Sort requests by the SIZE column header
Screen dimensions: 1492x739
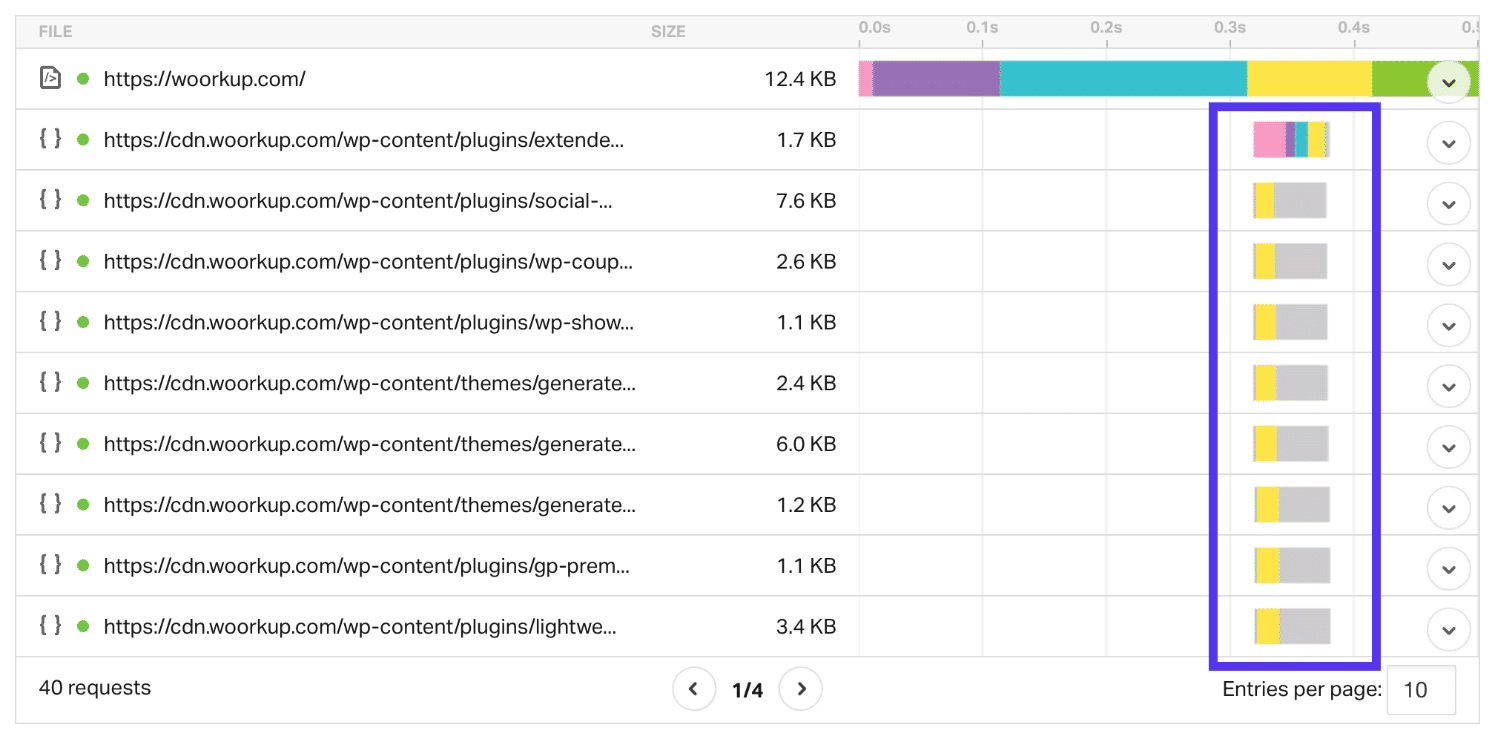click(x=668, y=32)
